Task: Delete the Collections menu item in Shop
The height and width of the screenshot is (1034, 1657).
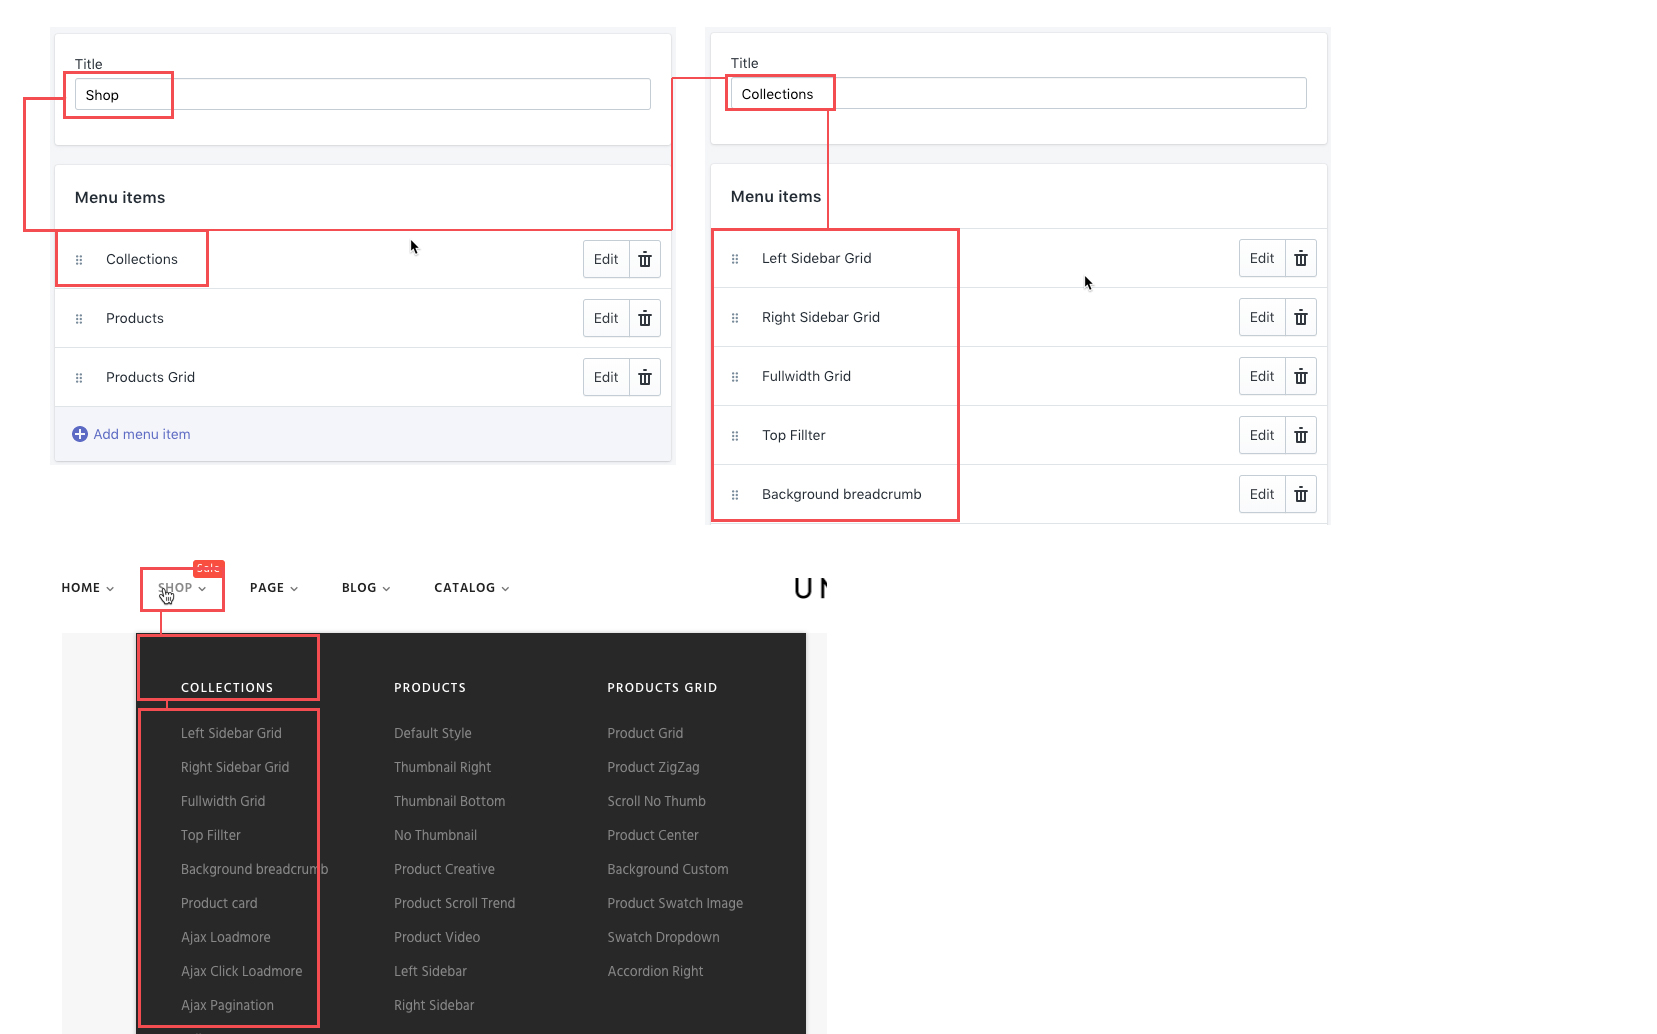Action: 645,260
